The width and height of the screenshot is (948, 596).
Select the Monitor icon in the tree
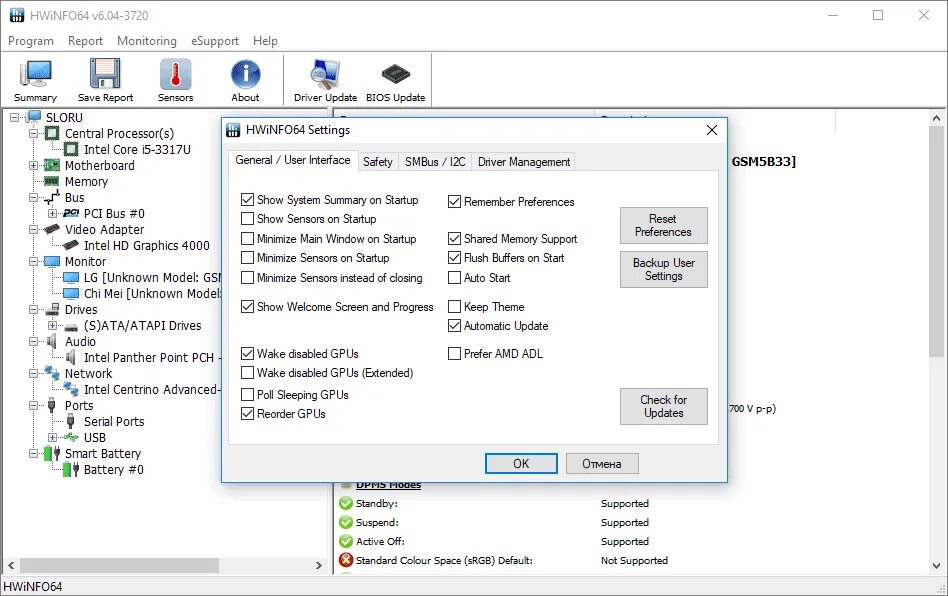pyautogui.click(x=53, y=261)
